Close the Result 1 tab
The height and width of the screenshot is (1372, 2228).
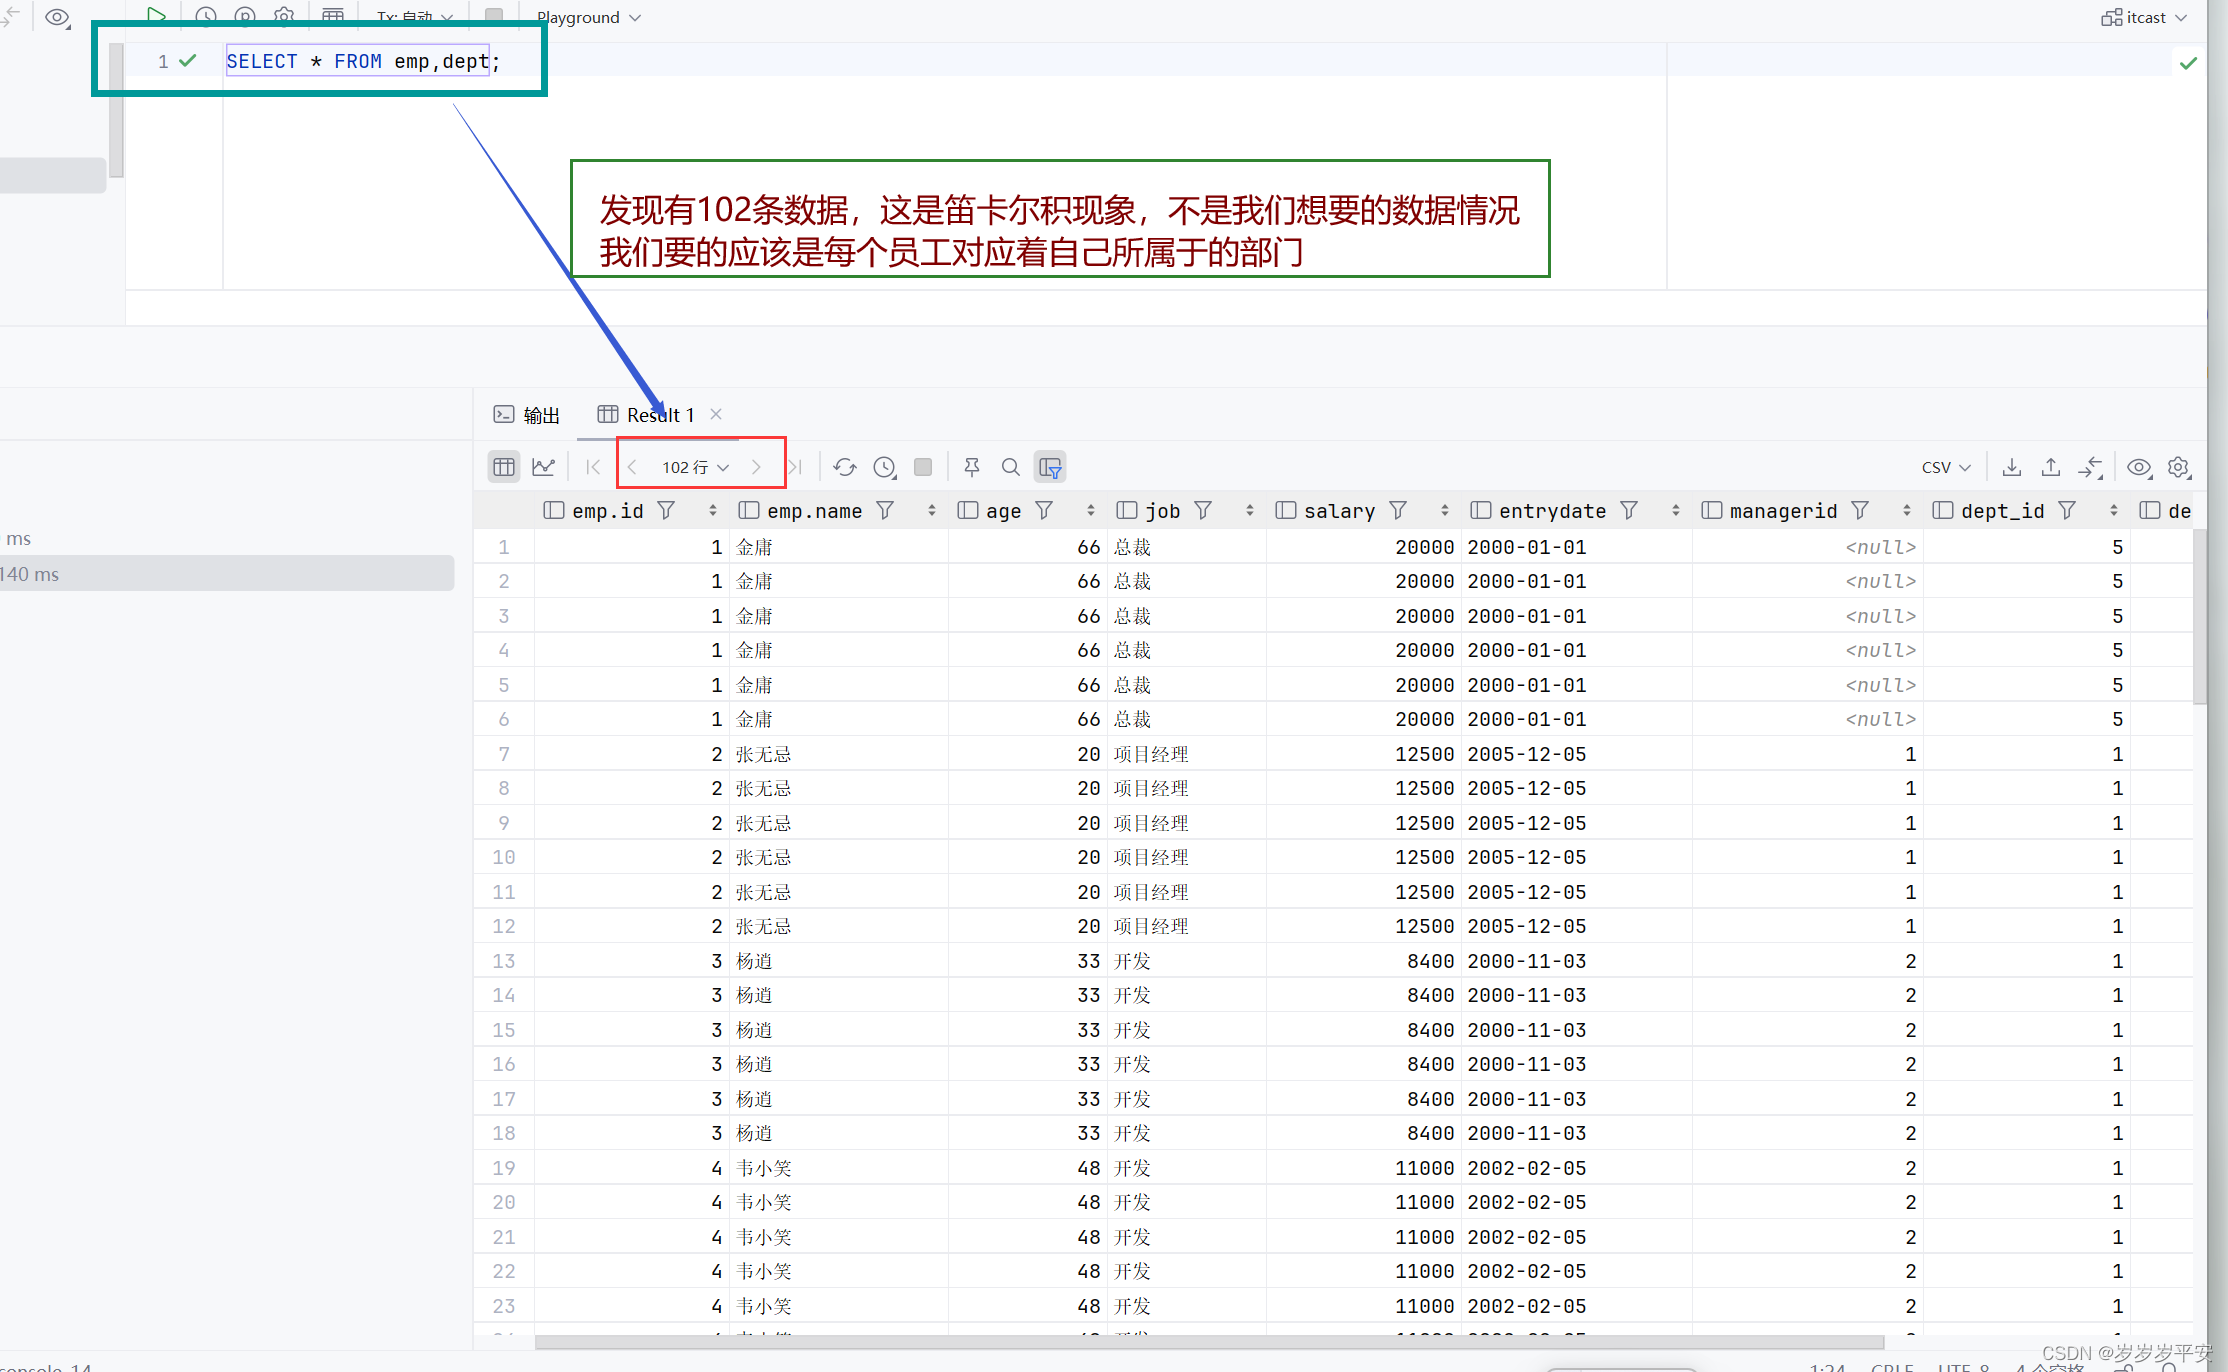pyautogui.click(x=716, y=414)
